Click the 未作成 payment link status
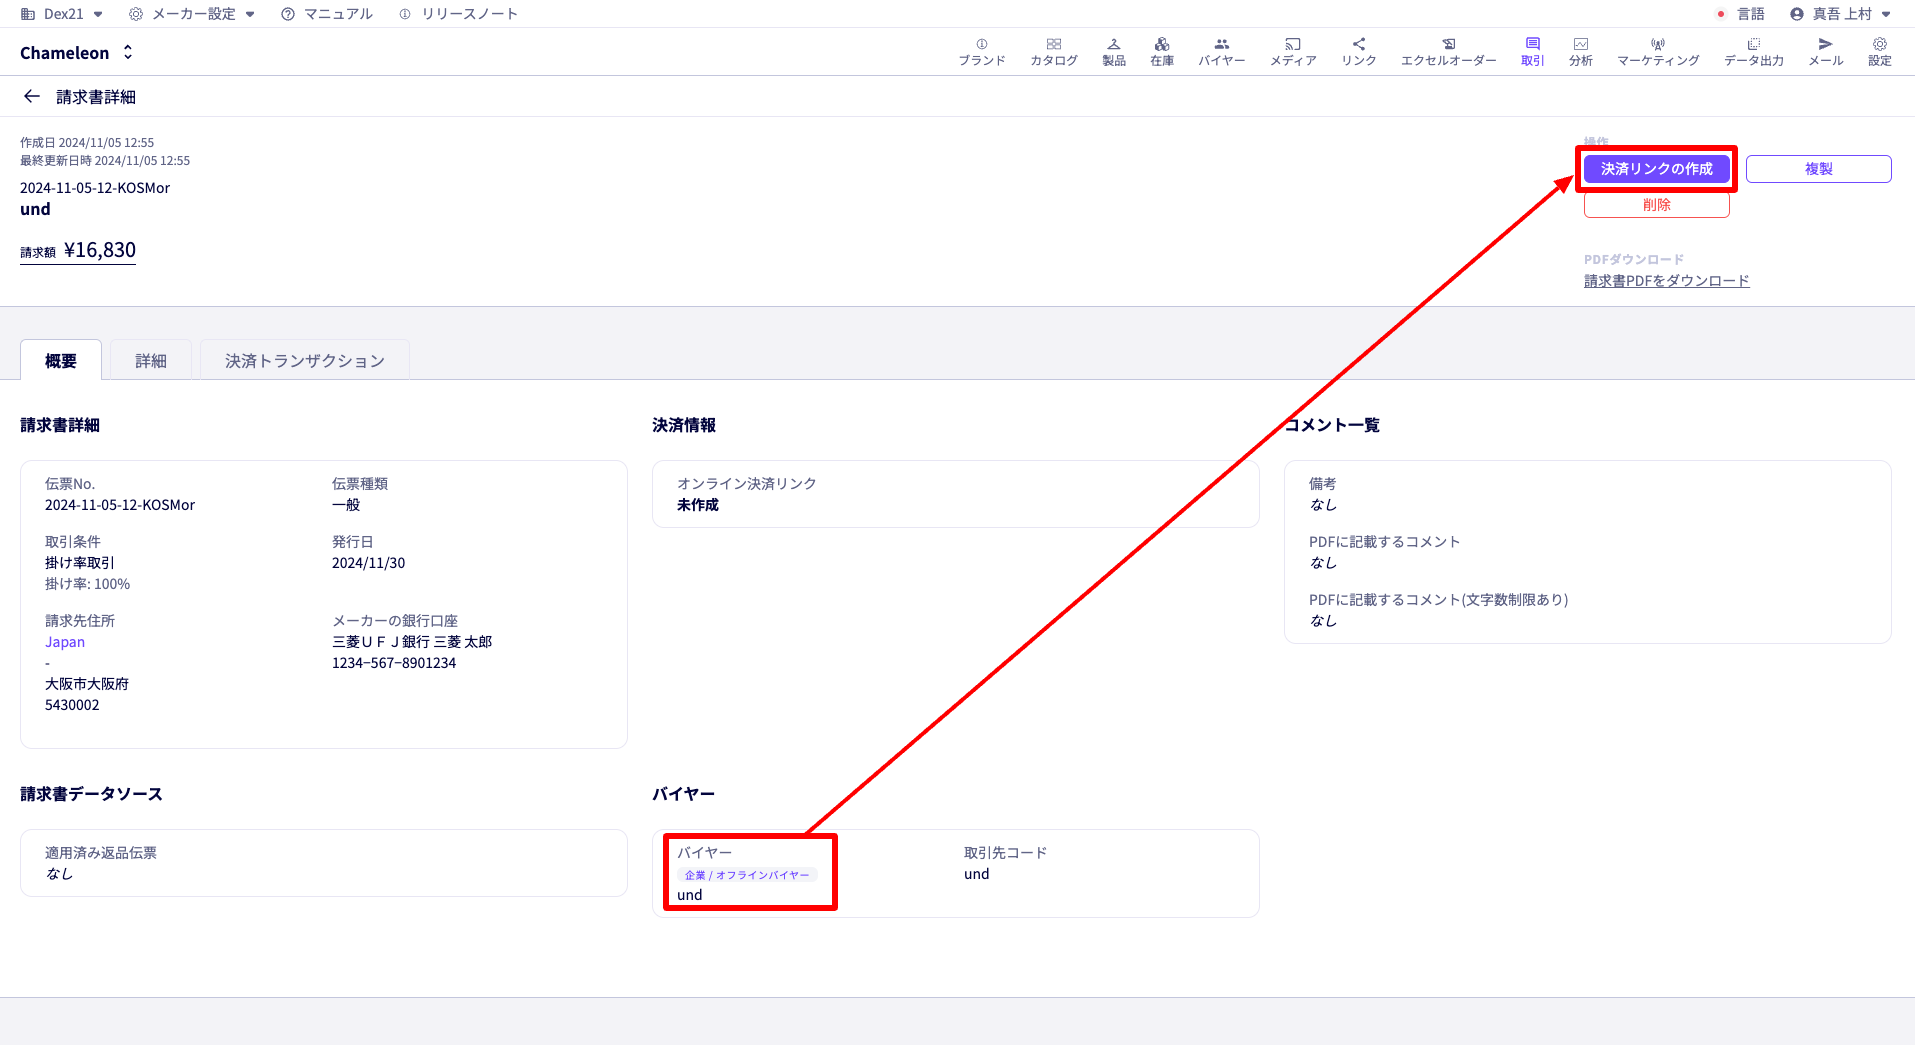1915x1045 pixels. tap(698, 505)
